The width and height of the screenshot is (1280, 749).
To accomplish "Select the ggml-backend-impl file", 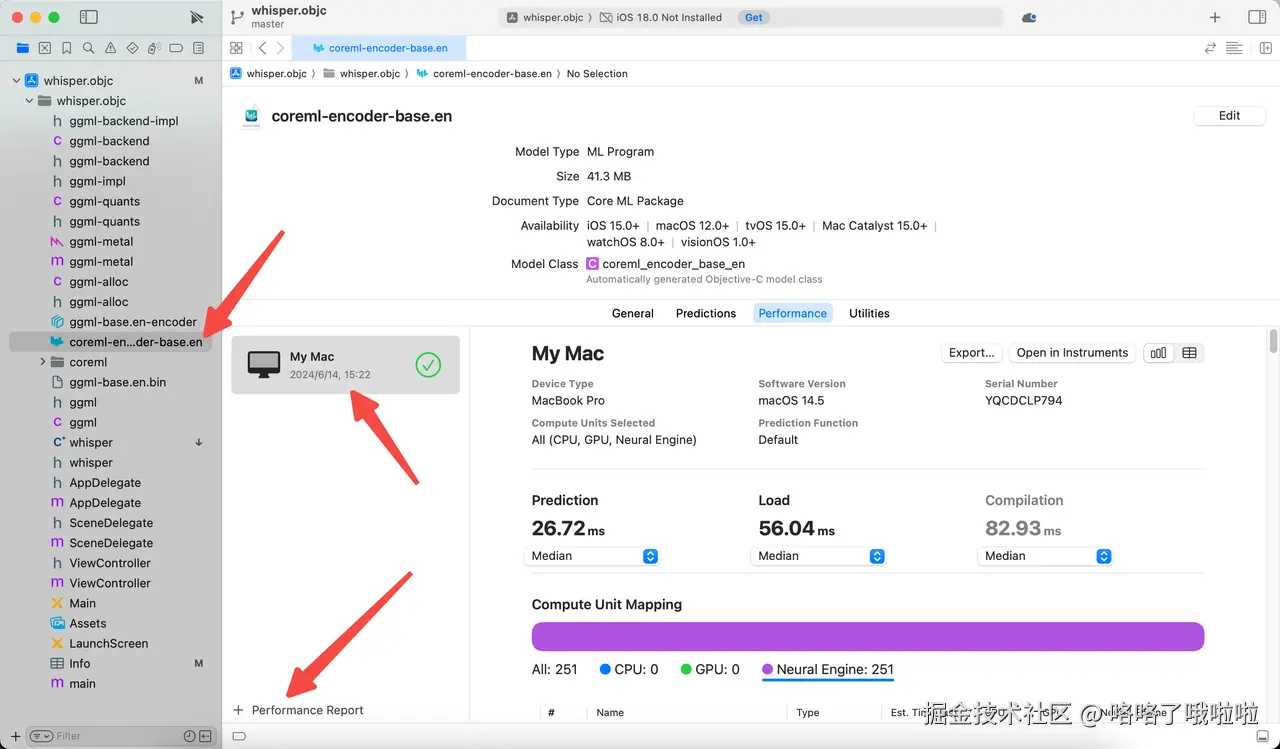I will 124,121.
